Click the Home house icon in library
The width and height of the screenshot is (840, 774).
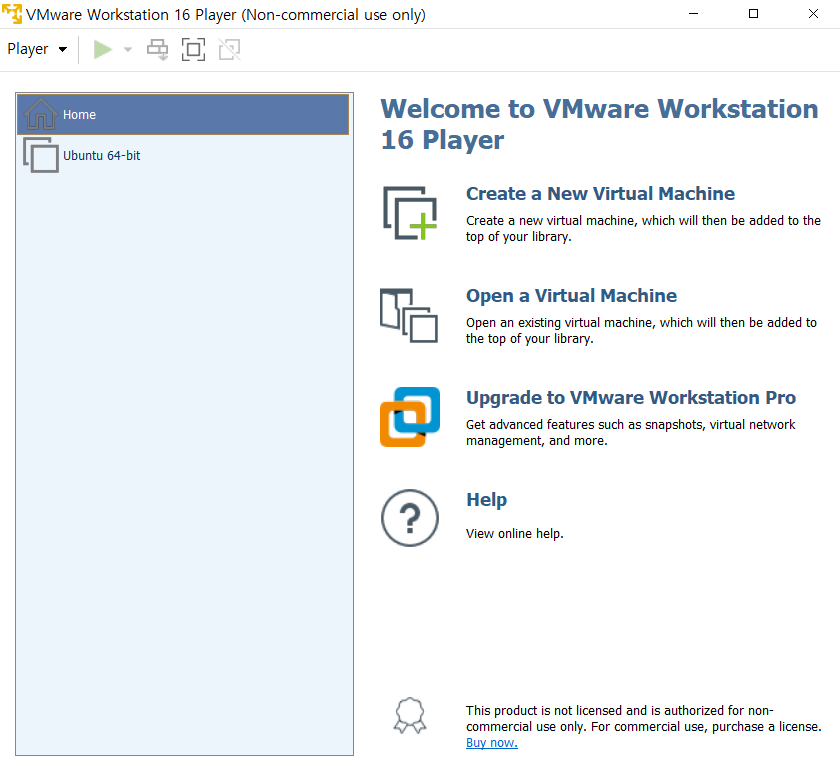[40, 114]
